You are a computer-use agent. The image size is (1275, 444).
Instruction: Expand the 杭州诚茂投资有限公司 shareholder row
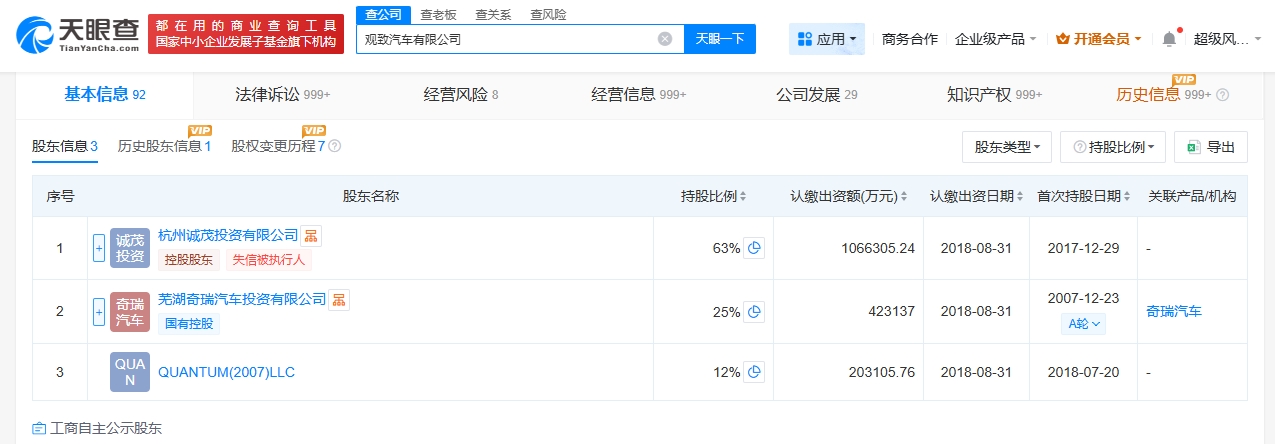(99, 248)
